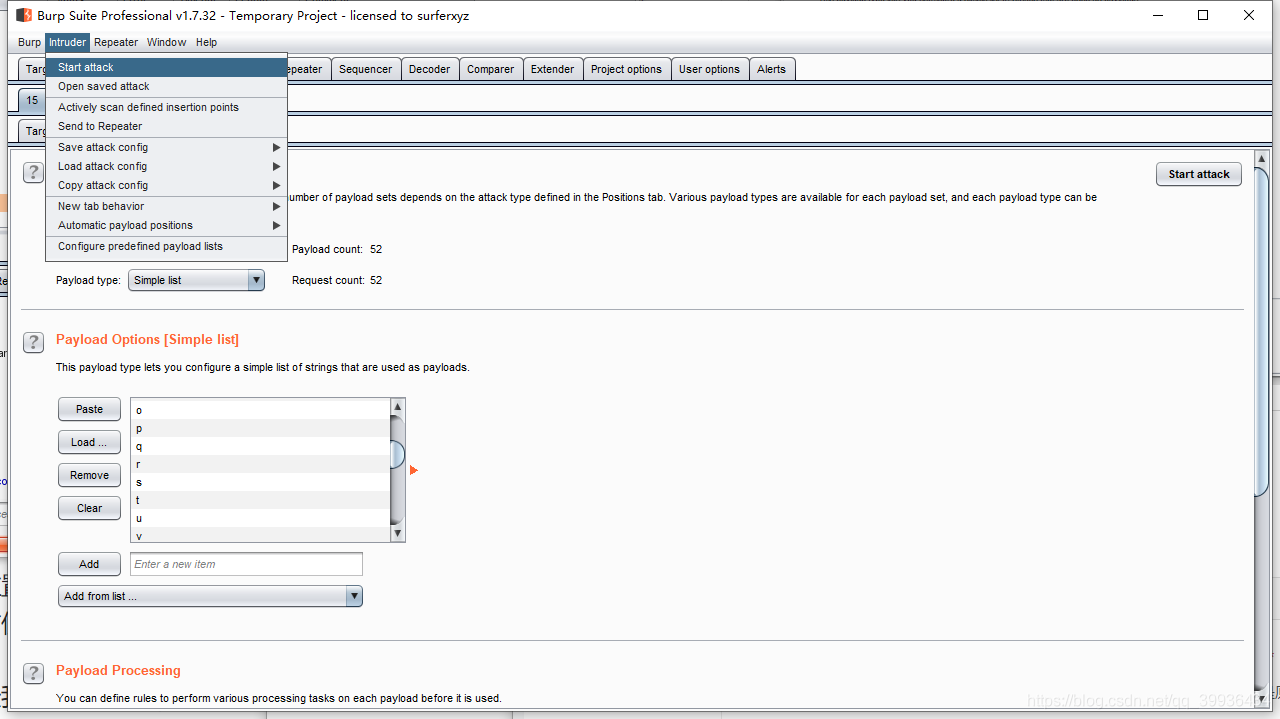The height and width of the screenshot is (719, 1280).
Task: Click the Start attack button at right
Action: pyautogui.click(x=1199, y=174)
